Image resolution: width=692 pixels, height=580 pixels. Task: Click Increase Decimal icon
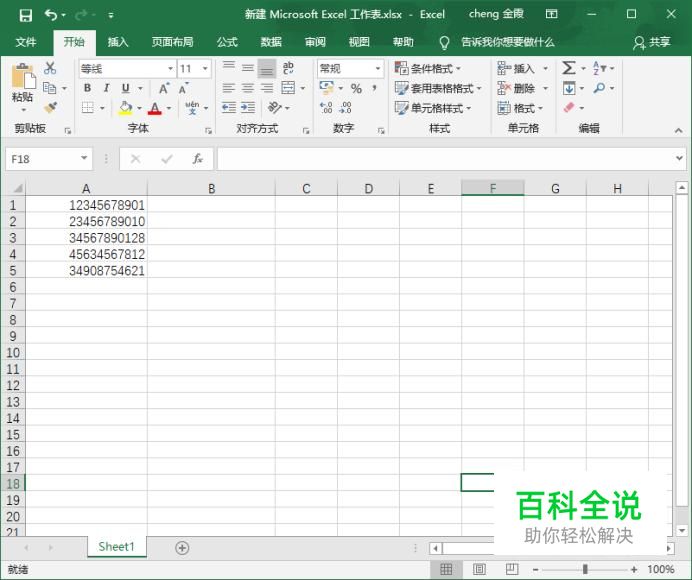(x=326, y=108)
